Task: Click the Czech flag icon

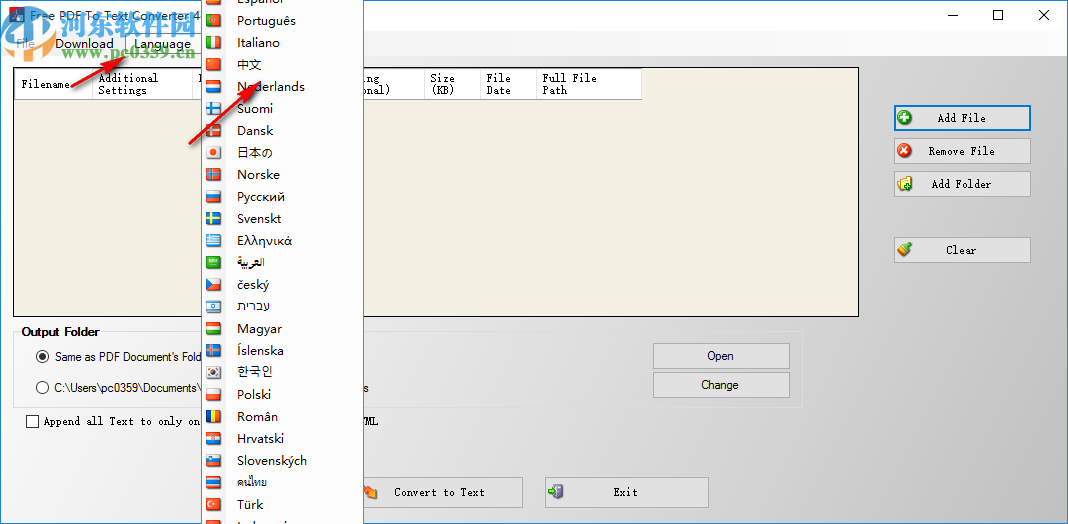Action: pos(213,285)
